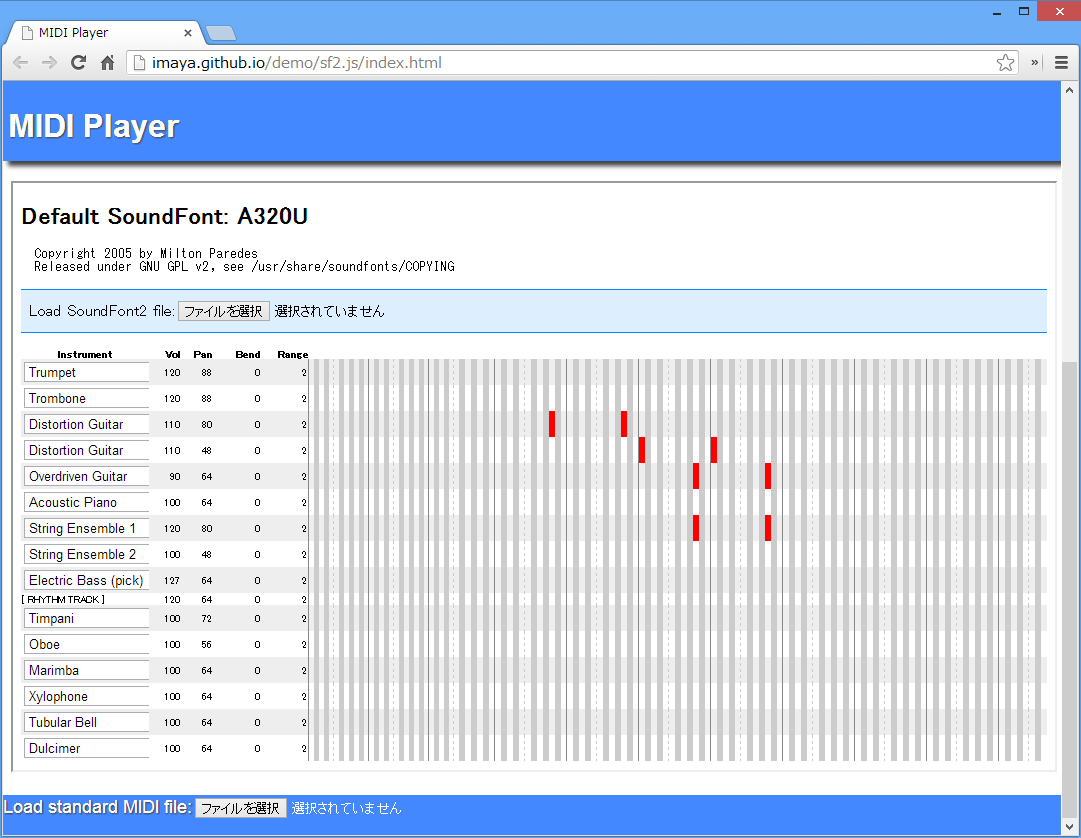
Task: Click the home icon in the toolbar
Action: (x=107, y=63)
